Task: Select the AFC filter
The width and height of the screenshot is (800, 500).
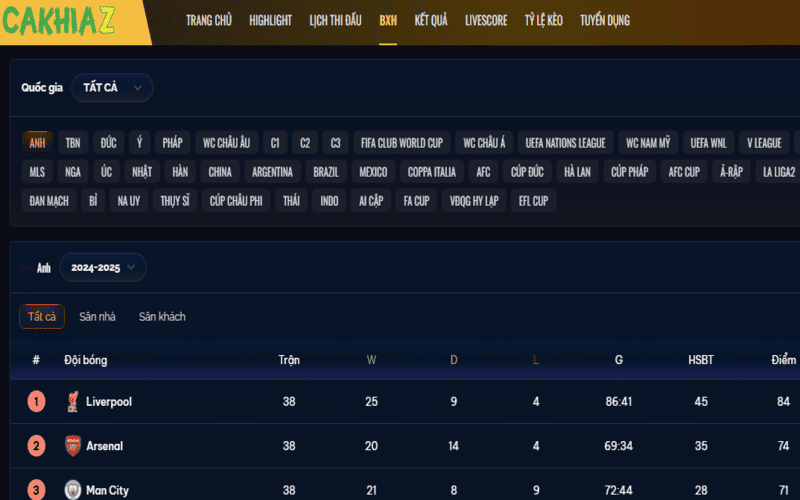Action: tap(483, 172)
